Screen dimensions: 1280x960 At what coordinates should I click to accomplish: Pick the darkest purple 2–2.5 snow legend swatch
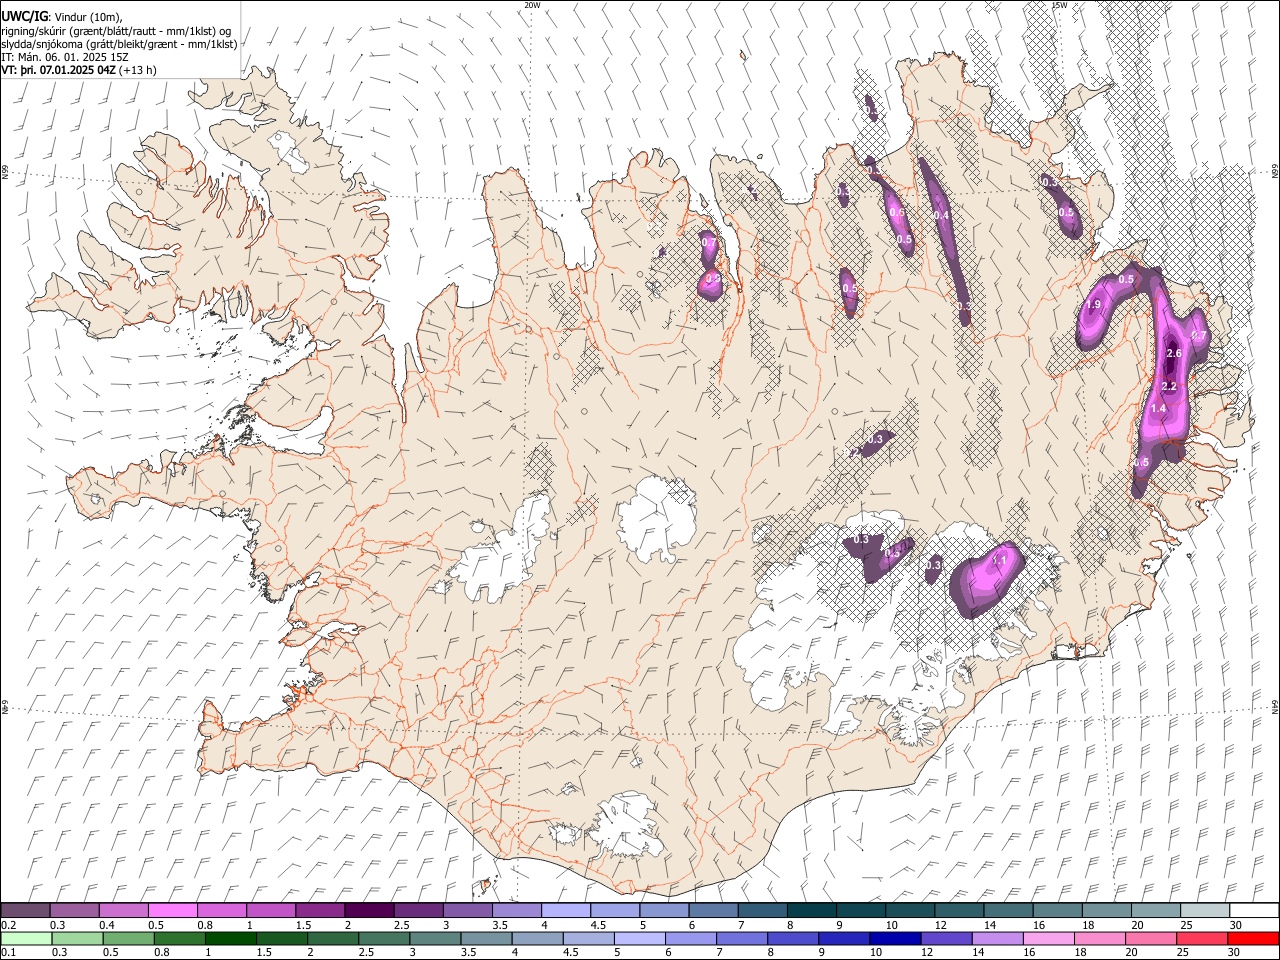pyautogui.click(x=368, y=910)
